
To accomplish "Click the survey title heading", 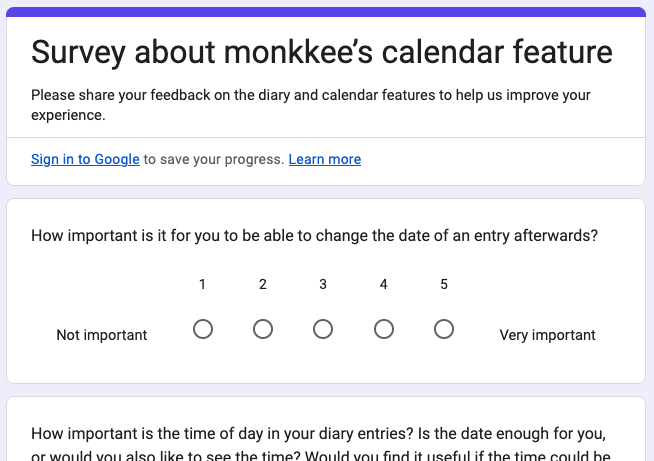I will click(322, 52).
